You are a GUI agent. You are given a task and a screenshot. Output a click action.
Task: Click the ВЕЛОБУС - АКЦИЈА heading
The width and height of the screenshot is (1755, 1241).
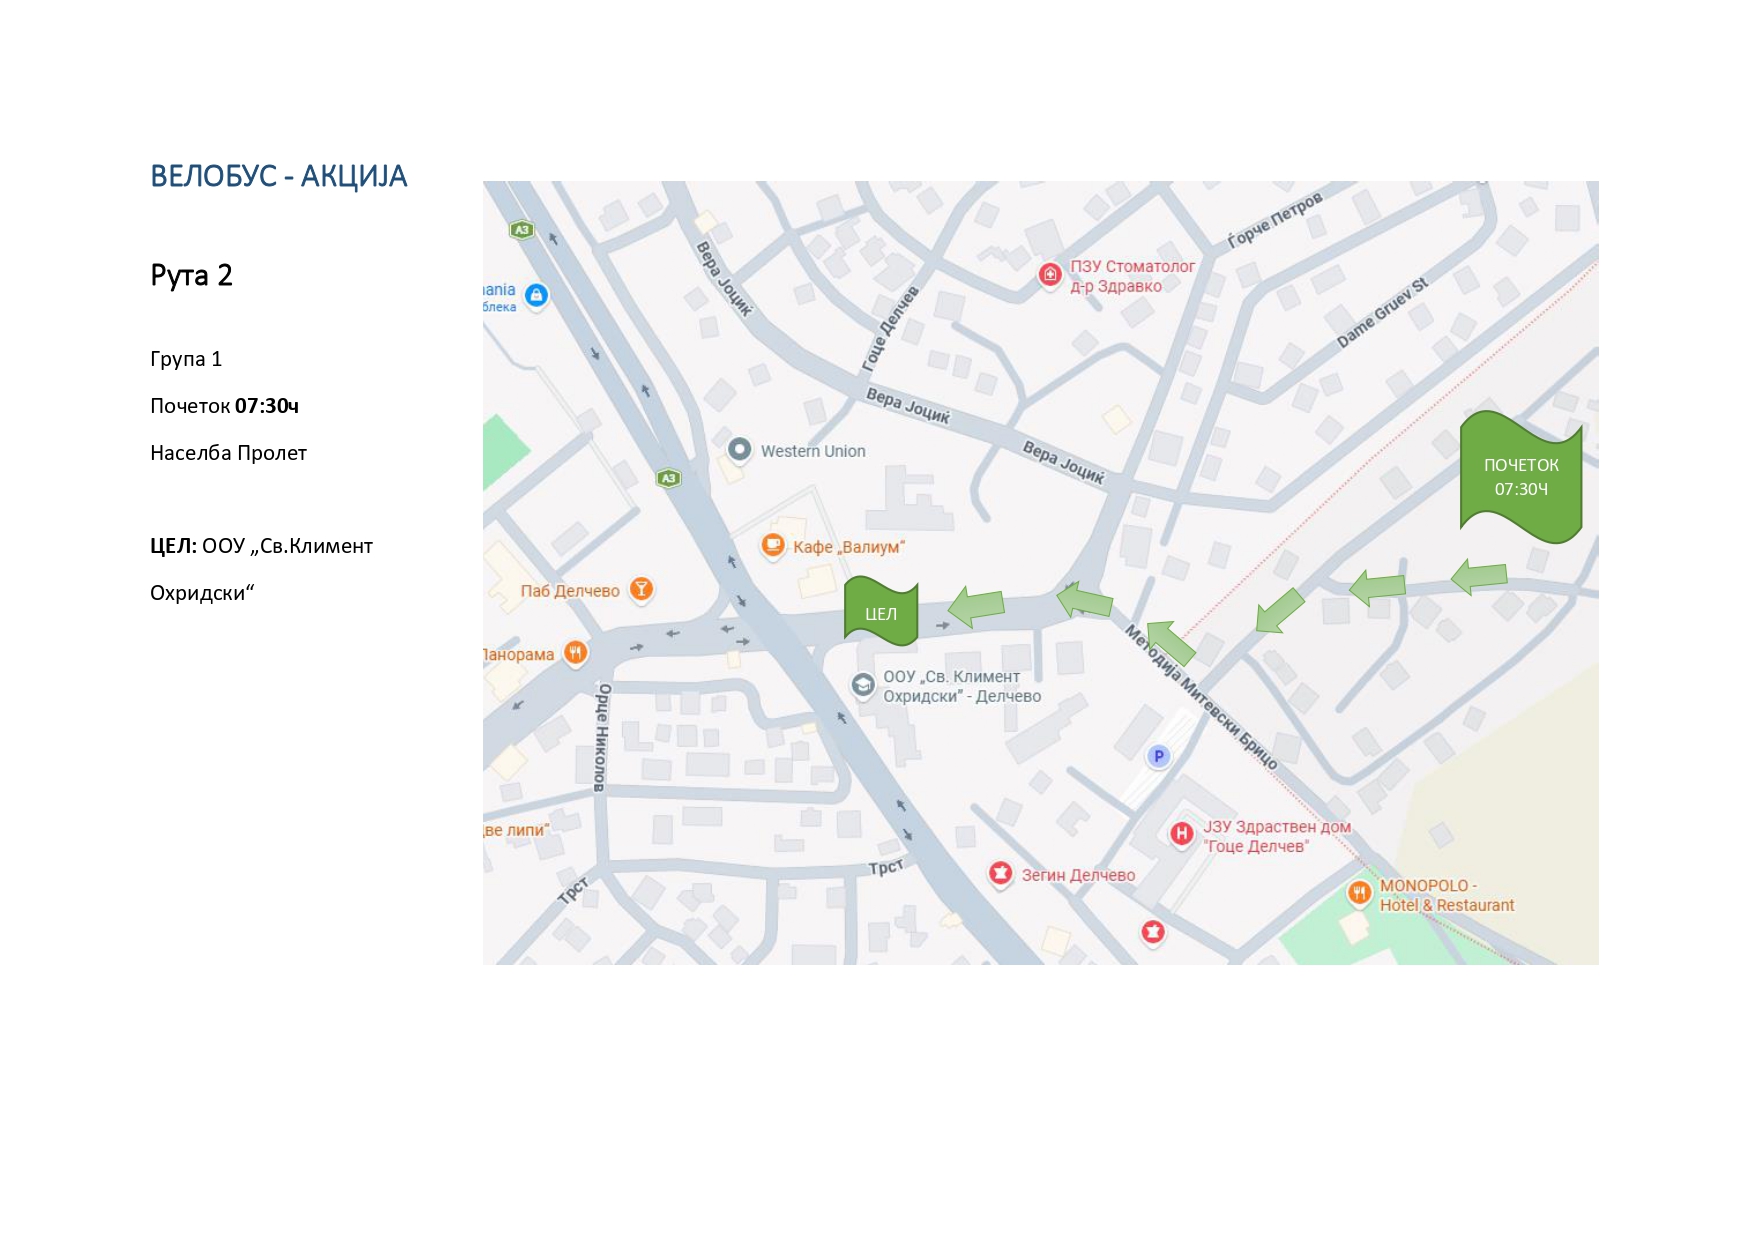pyautogui.click(x=279, y=176)
